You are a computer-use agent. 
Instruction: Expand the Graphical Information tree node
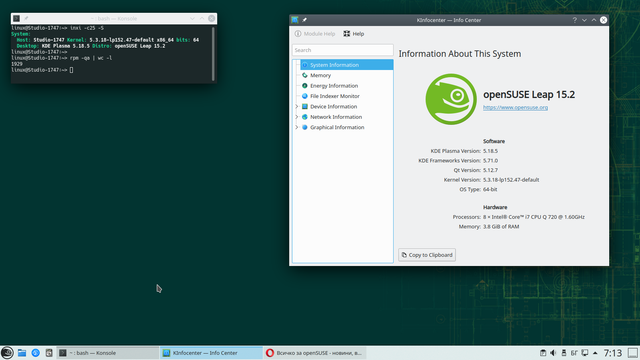coord(297,127)
